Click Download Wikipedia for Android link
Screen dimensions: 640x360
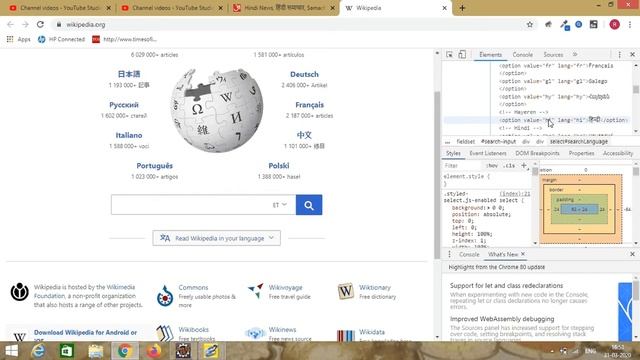(x=85, y=333)
